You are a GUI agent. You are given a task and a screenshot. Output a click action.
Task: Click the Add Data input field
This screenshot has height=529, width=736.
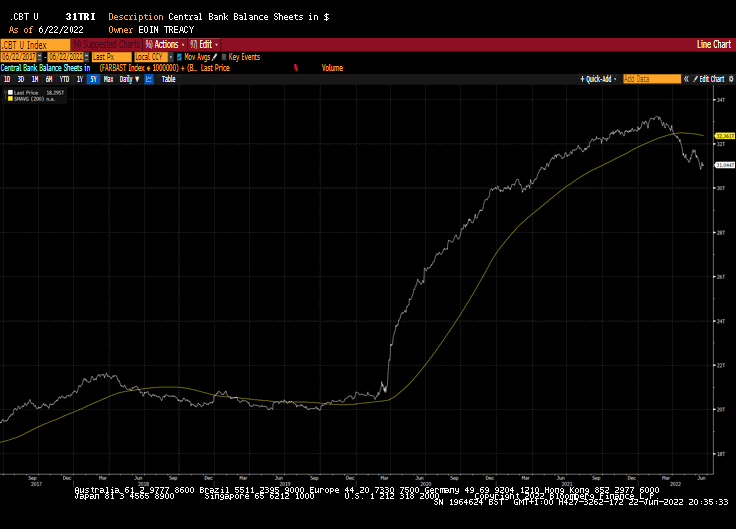(x=652, y=79)
